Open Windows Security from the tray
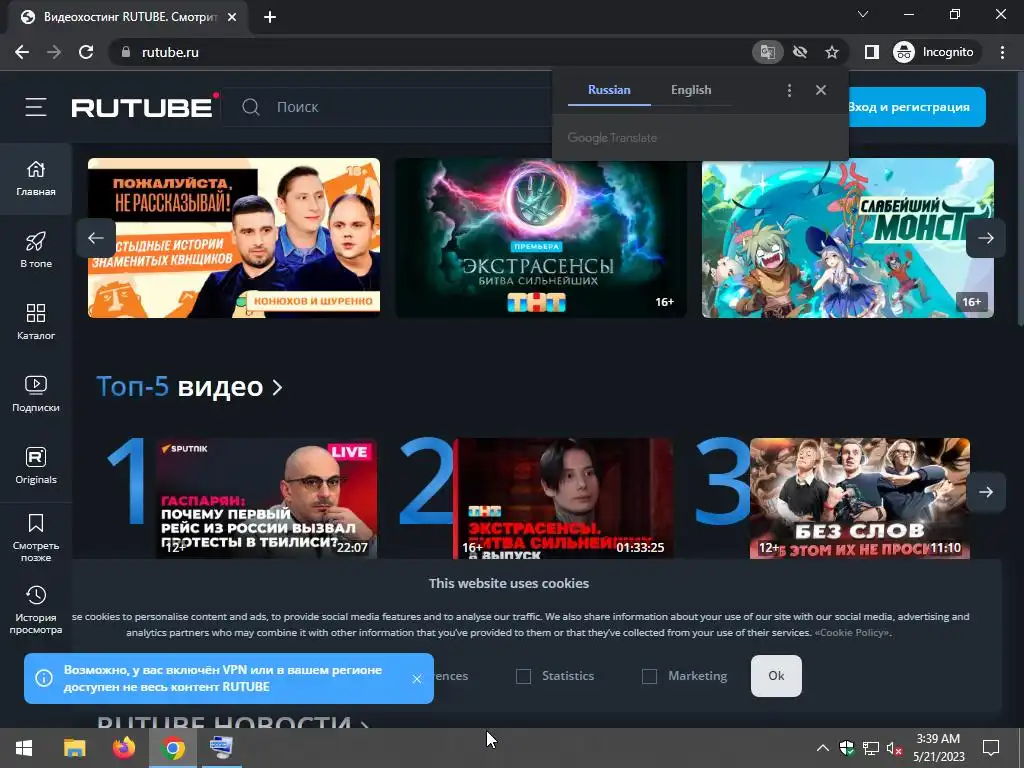1024x768 pixels. coord(846,748)
